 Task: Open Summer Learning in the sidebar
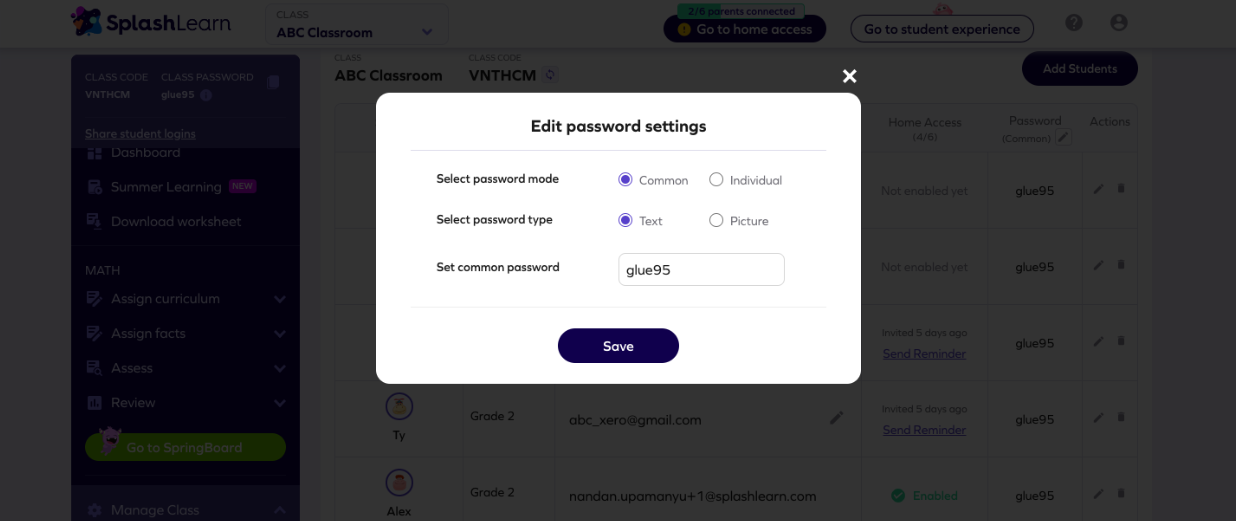tap(166, 187)
